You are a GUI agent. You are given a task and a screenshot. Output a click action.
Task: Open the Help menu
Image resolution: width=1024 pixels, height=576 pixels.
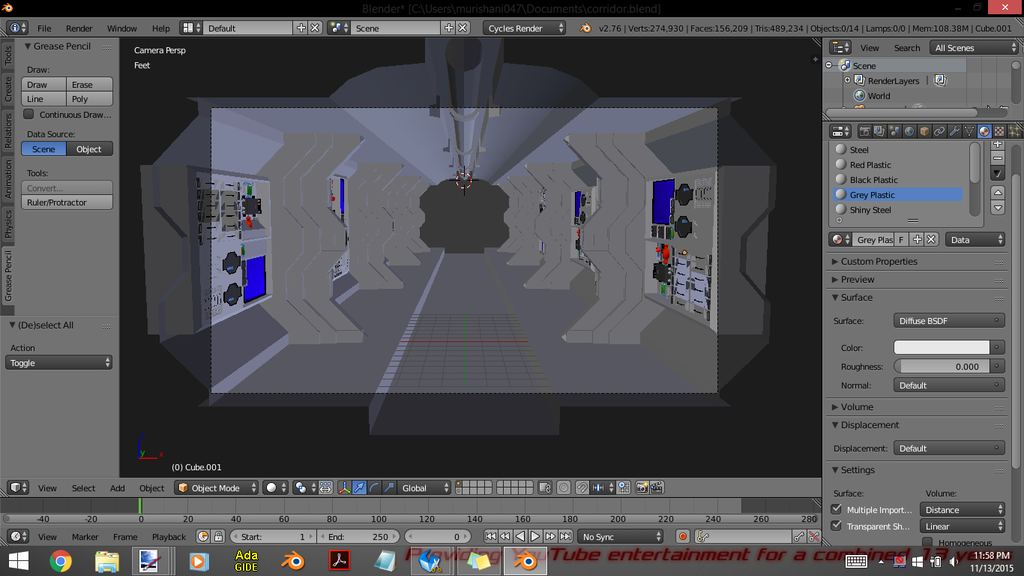pyautogui.click(x=161, y=28)
